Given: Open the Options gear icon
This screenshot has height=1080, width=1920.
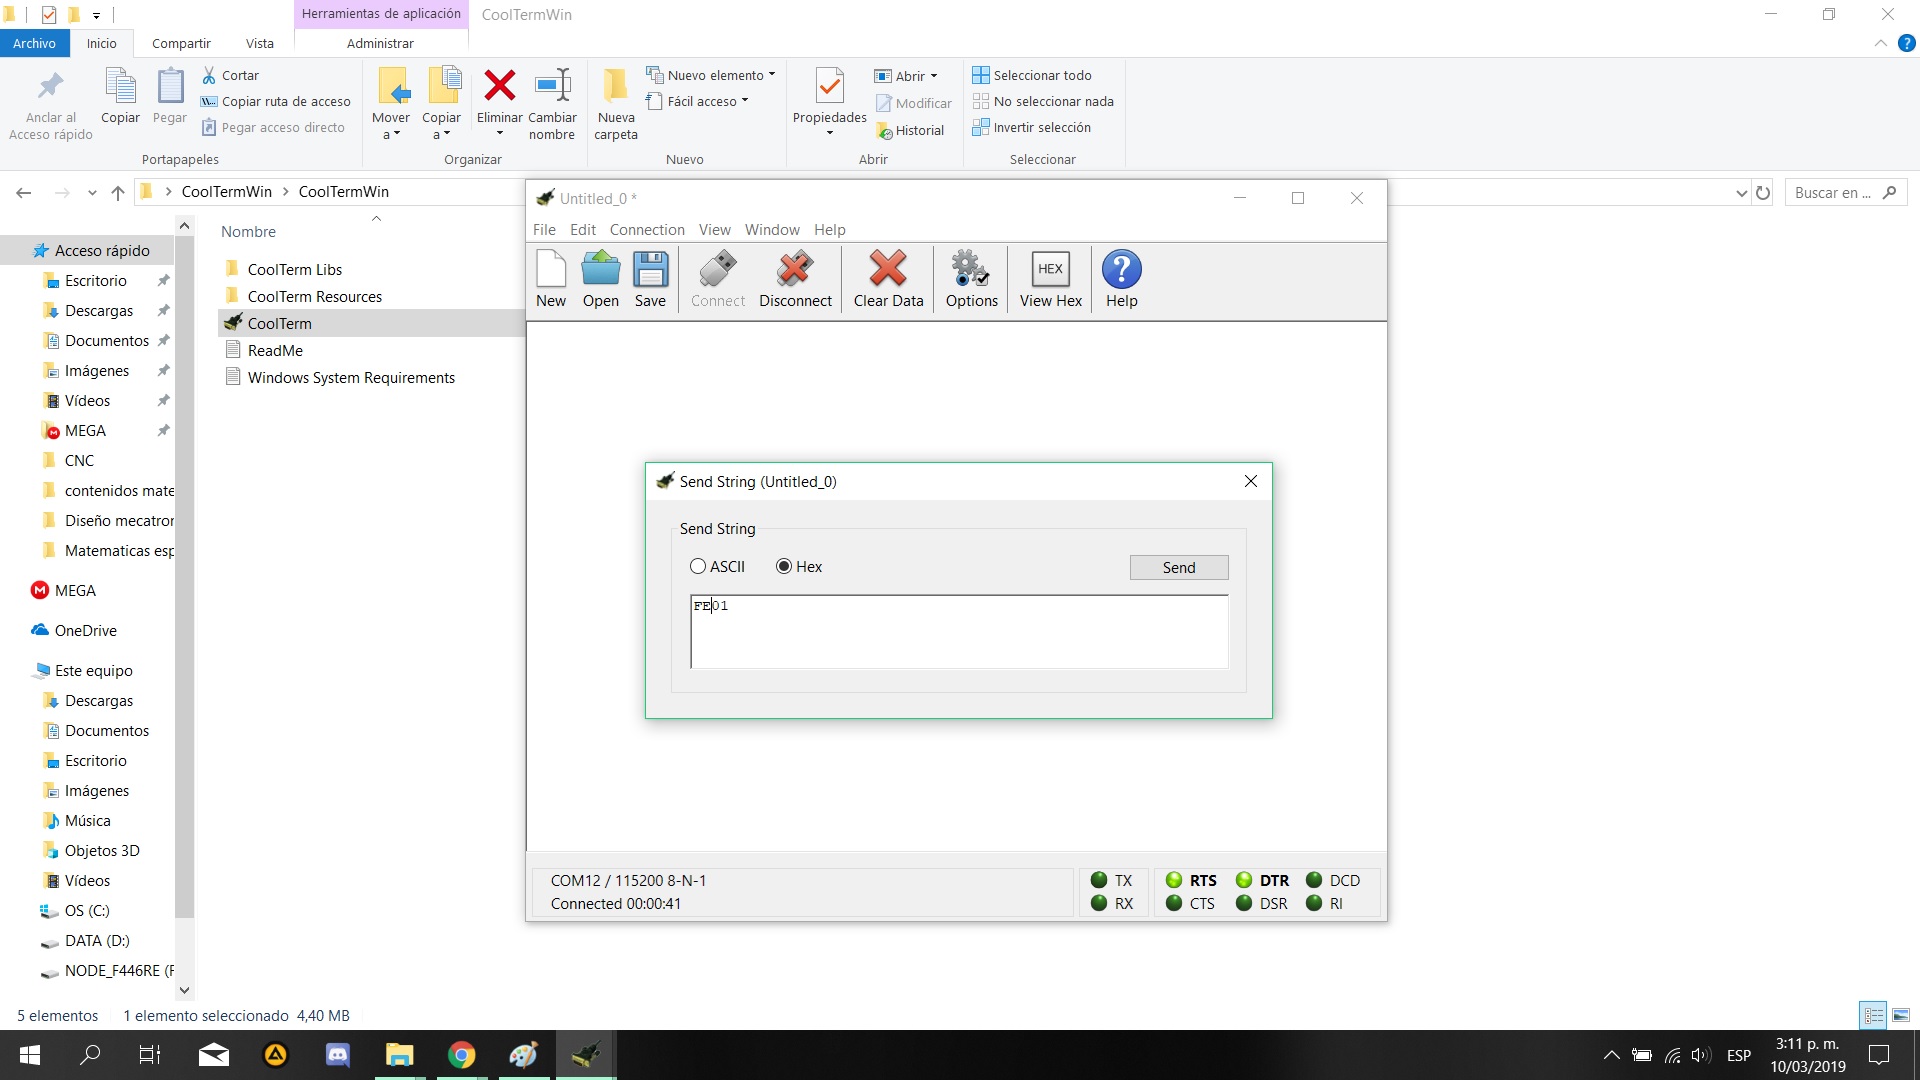Looking at the screenshot, I should 971,270.
